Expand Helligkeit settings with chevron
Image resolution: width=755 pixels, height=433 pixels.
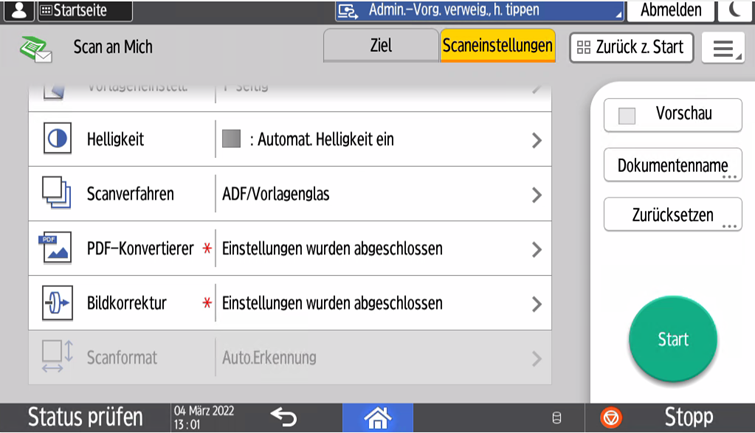(x=536, y=141)
